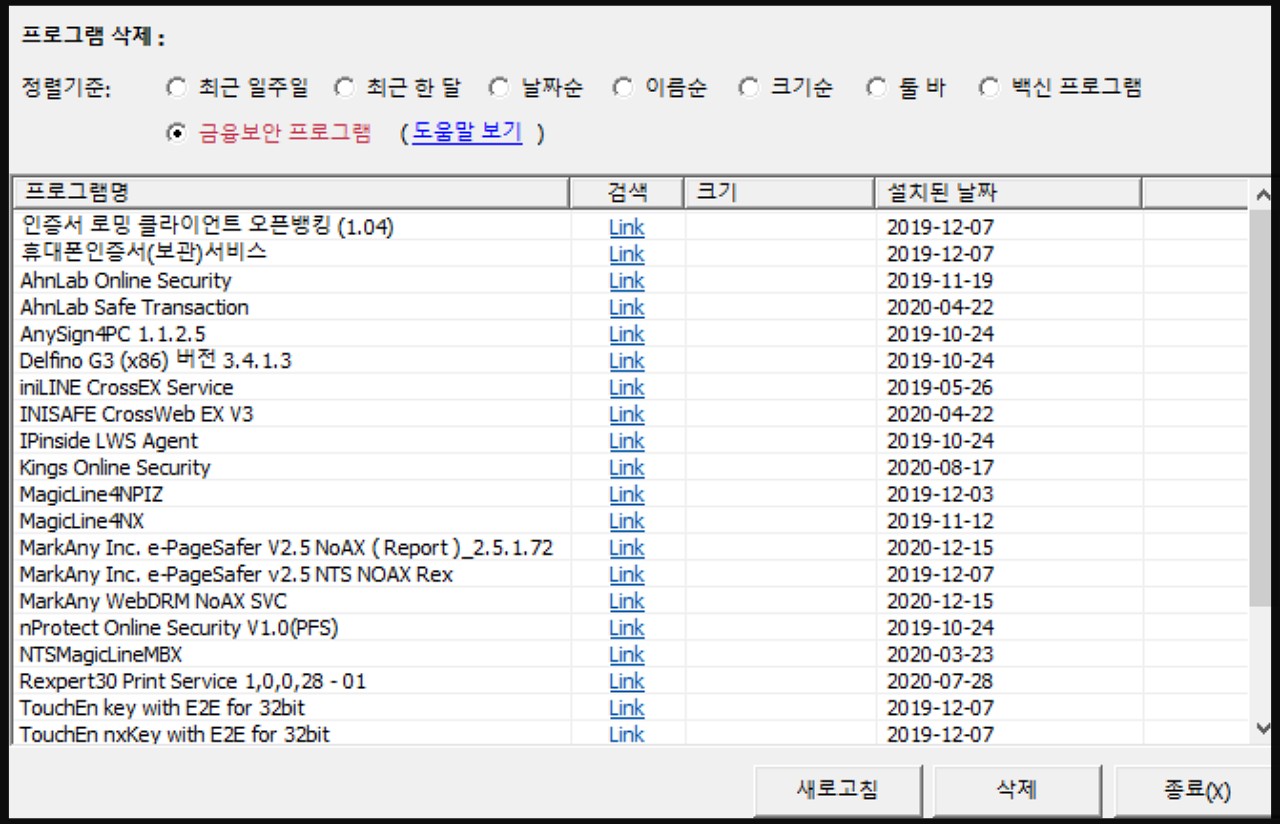Select the IPinside LWS Agent entry

108,441
